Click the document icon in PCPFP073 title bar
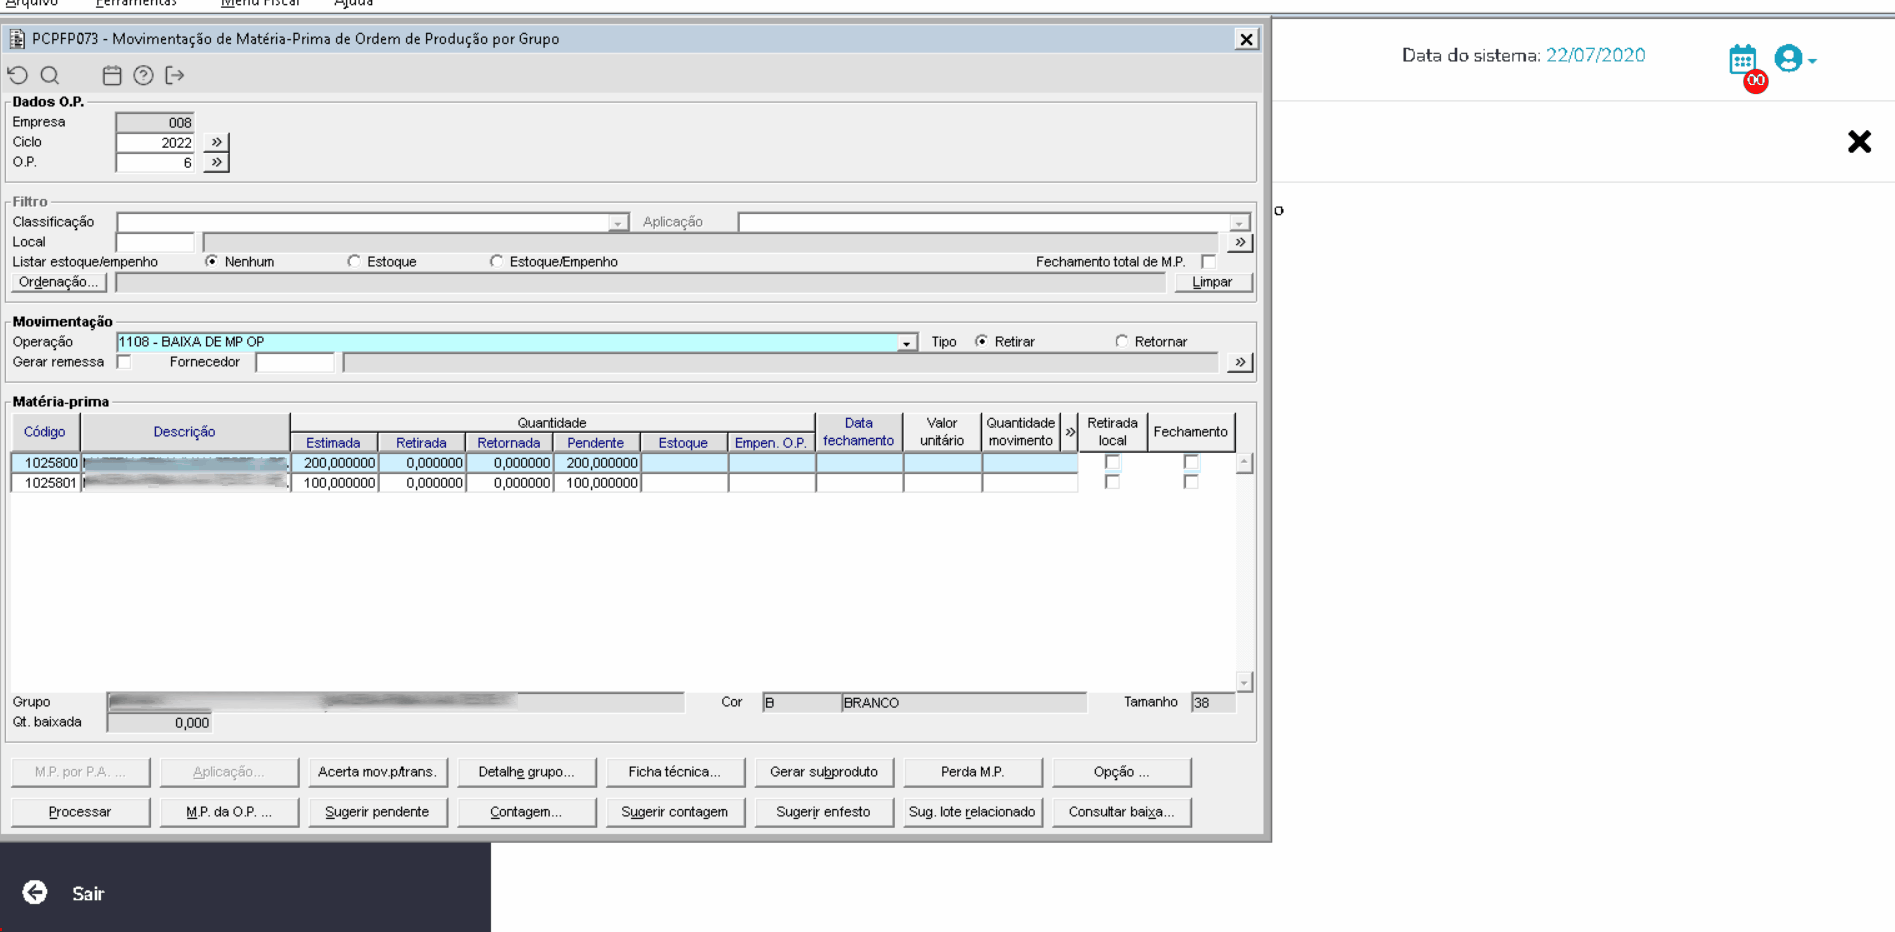This screenshot has height=932, width=1895. [17, 39]
